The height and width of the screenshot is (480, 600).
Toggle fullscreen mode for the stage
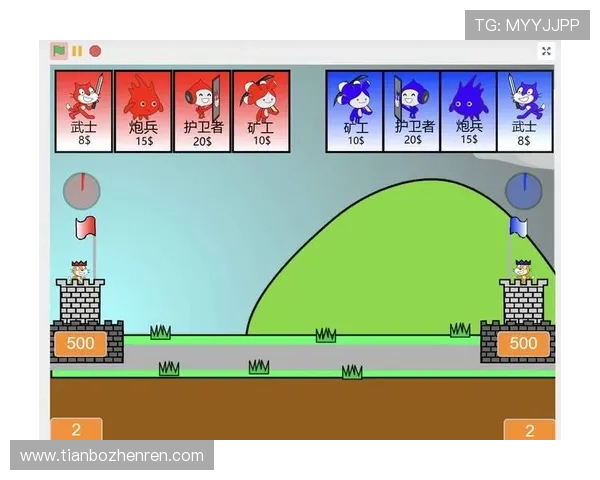pyautogui.click(x=546, y=51)
